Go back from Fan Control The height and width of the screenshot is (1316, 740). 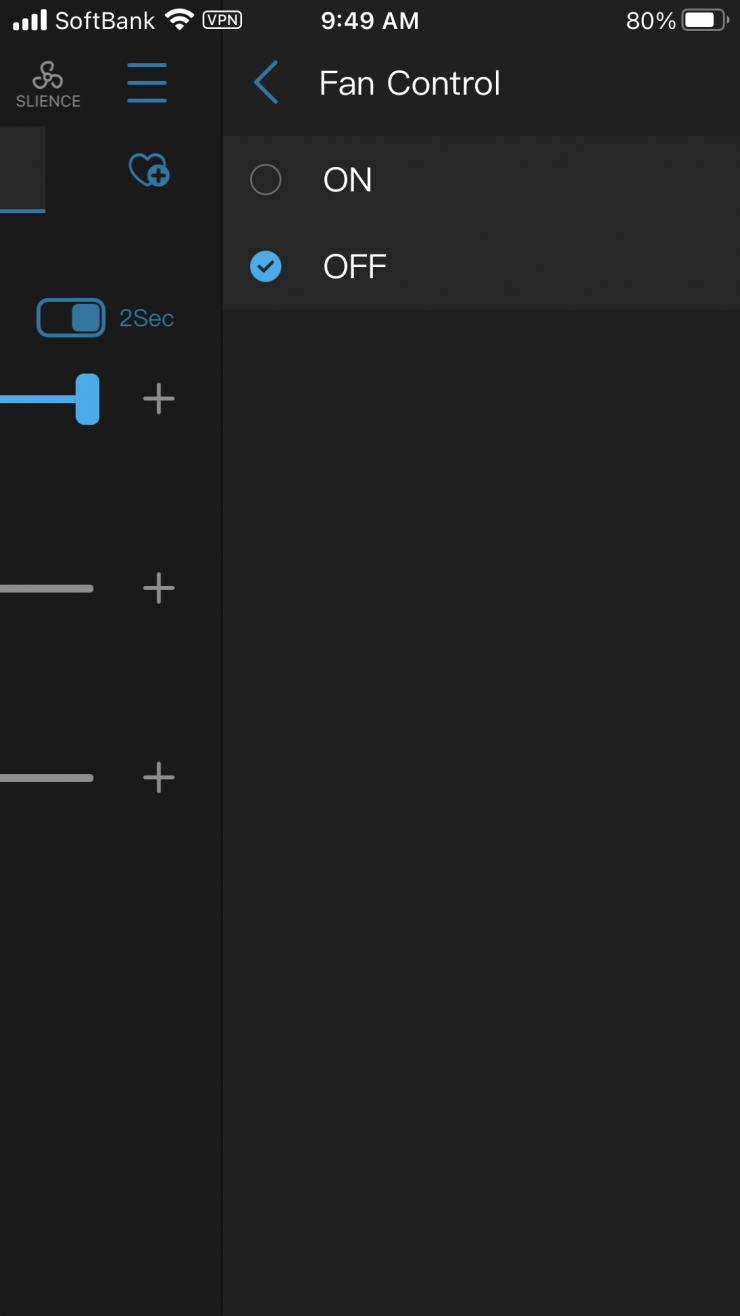(x=266, y=83)
